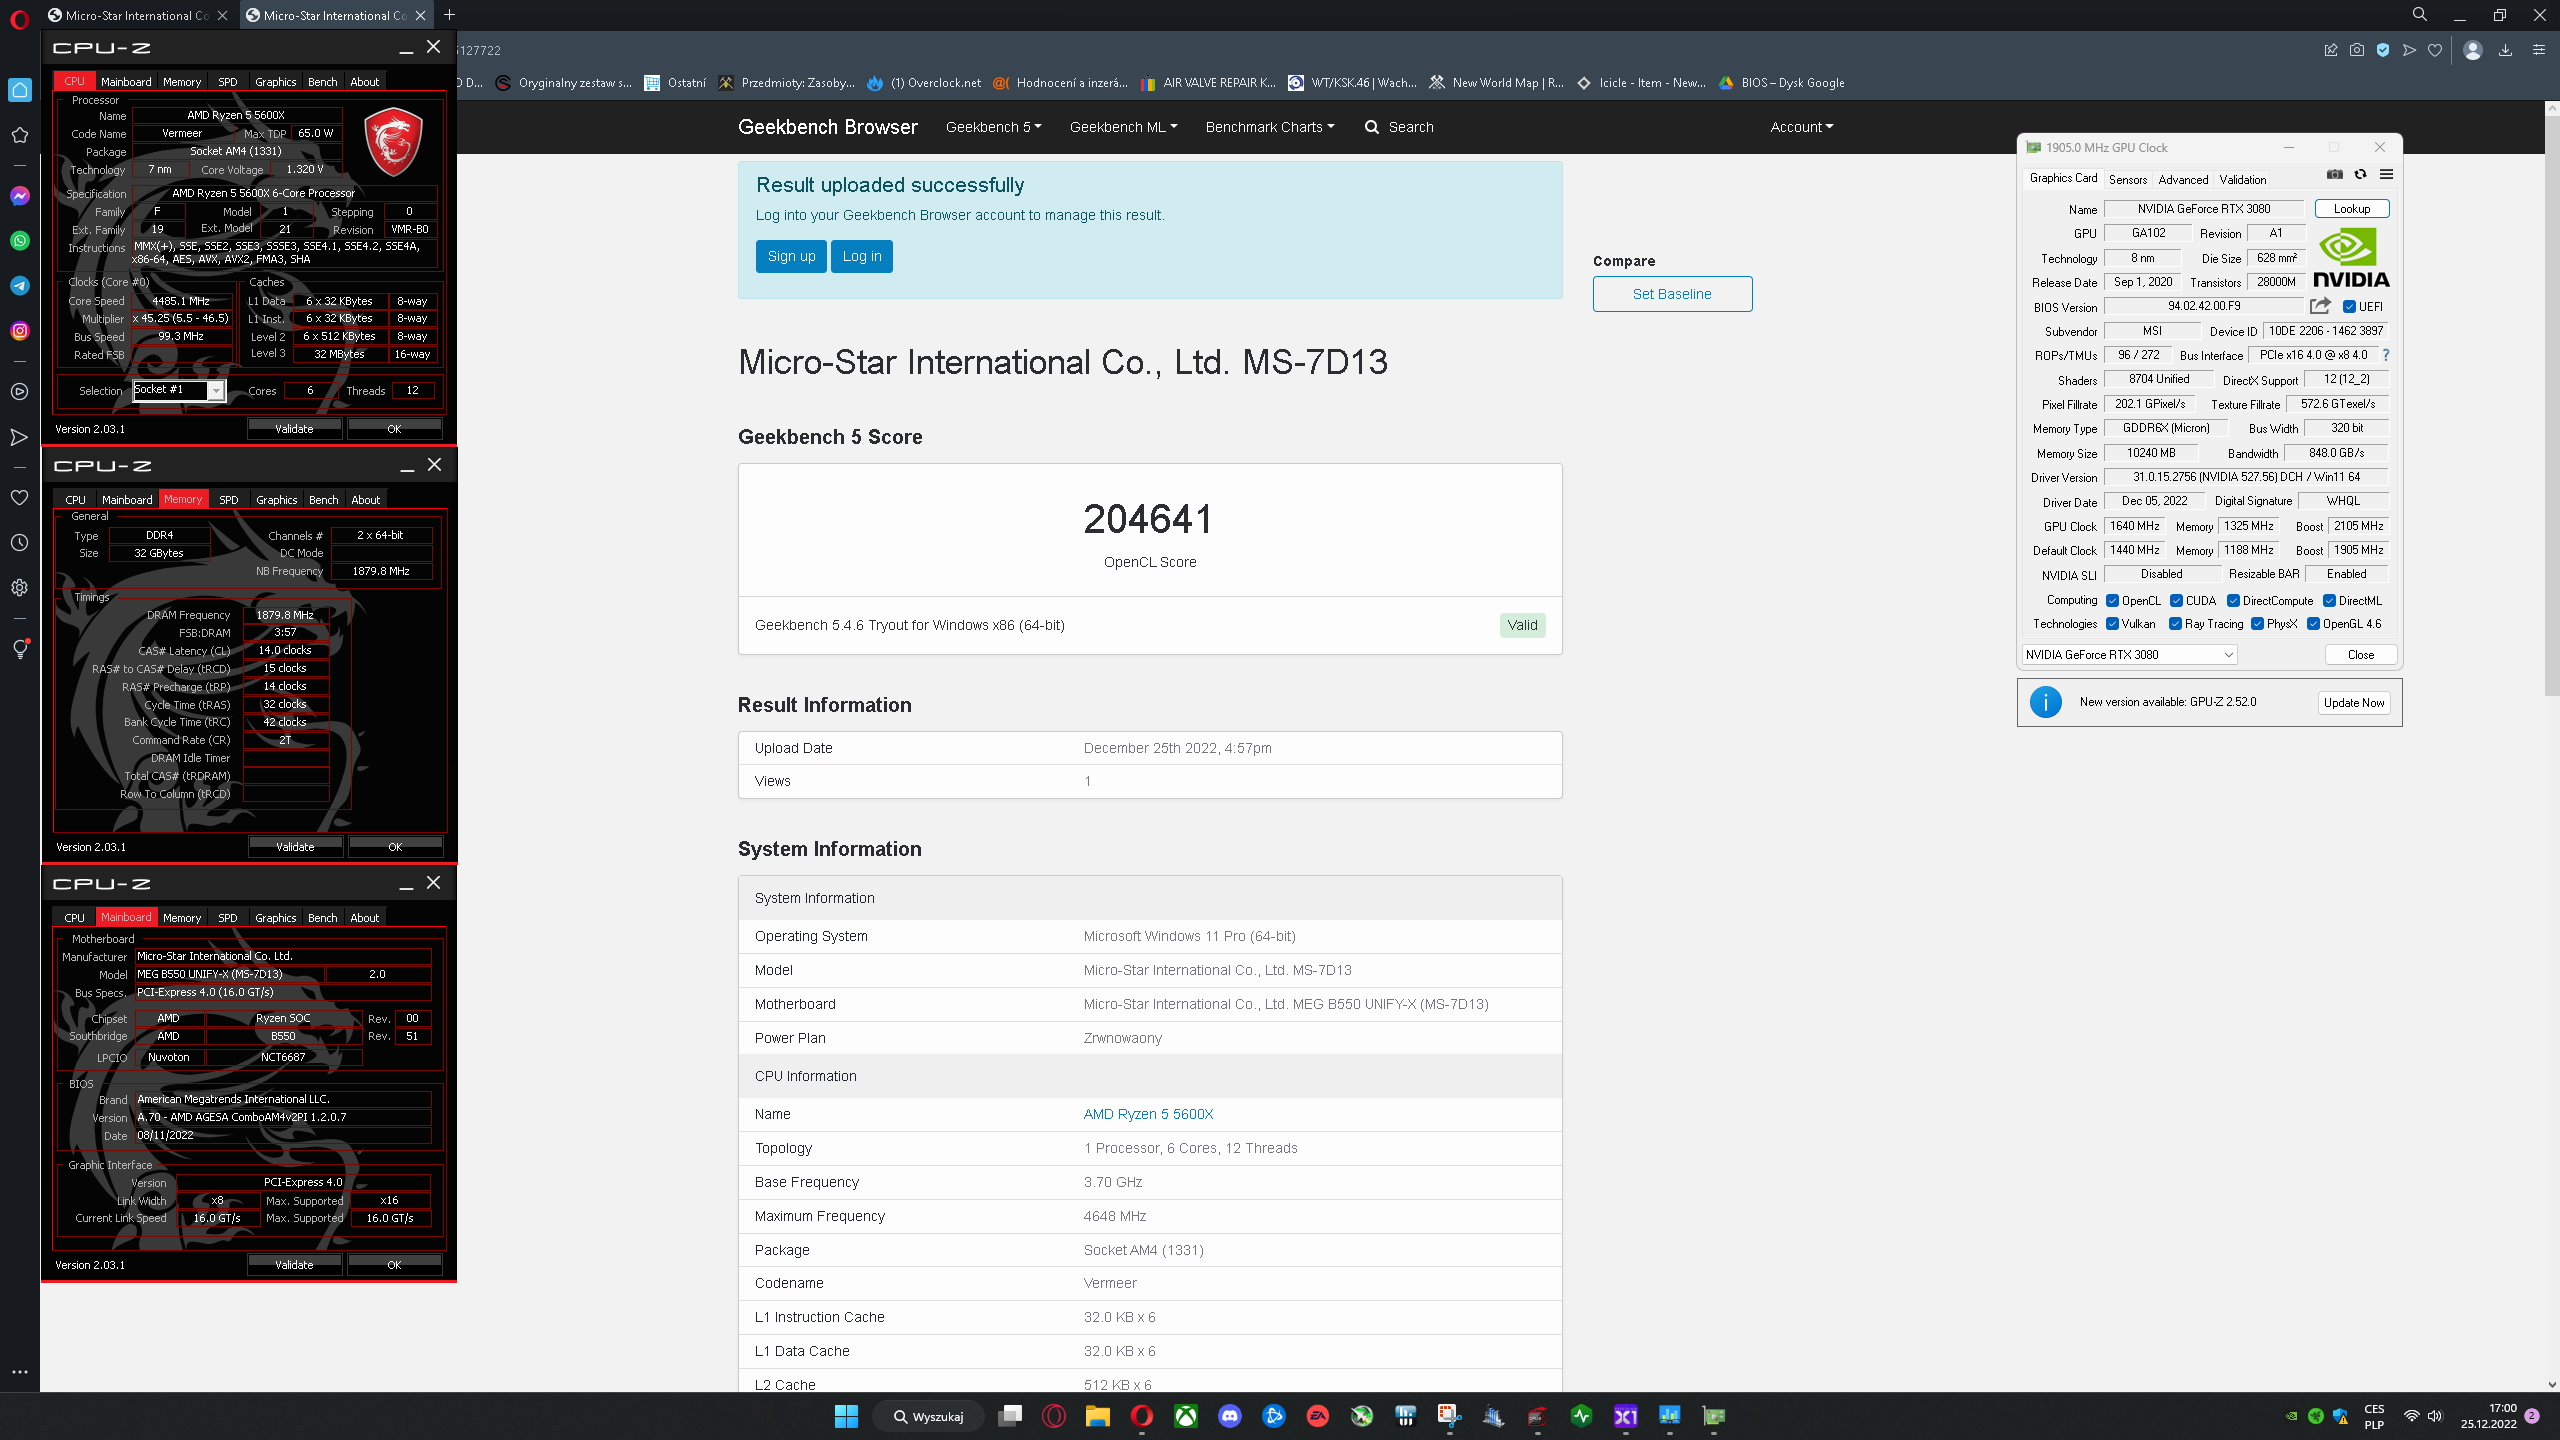Click the GPU-Z BIOS export share icon

(2320, 306)
